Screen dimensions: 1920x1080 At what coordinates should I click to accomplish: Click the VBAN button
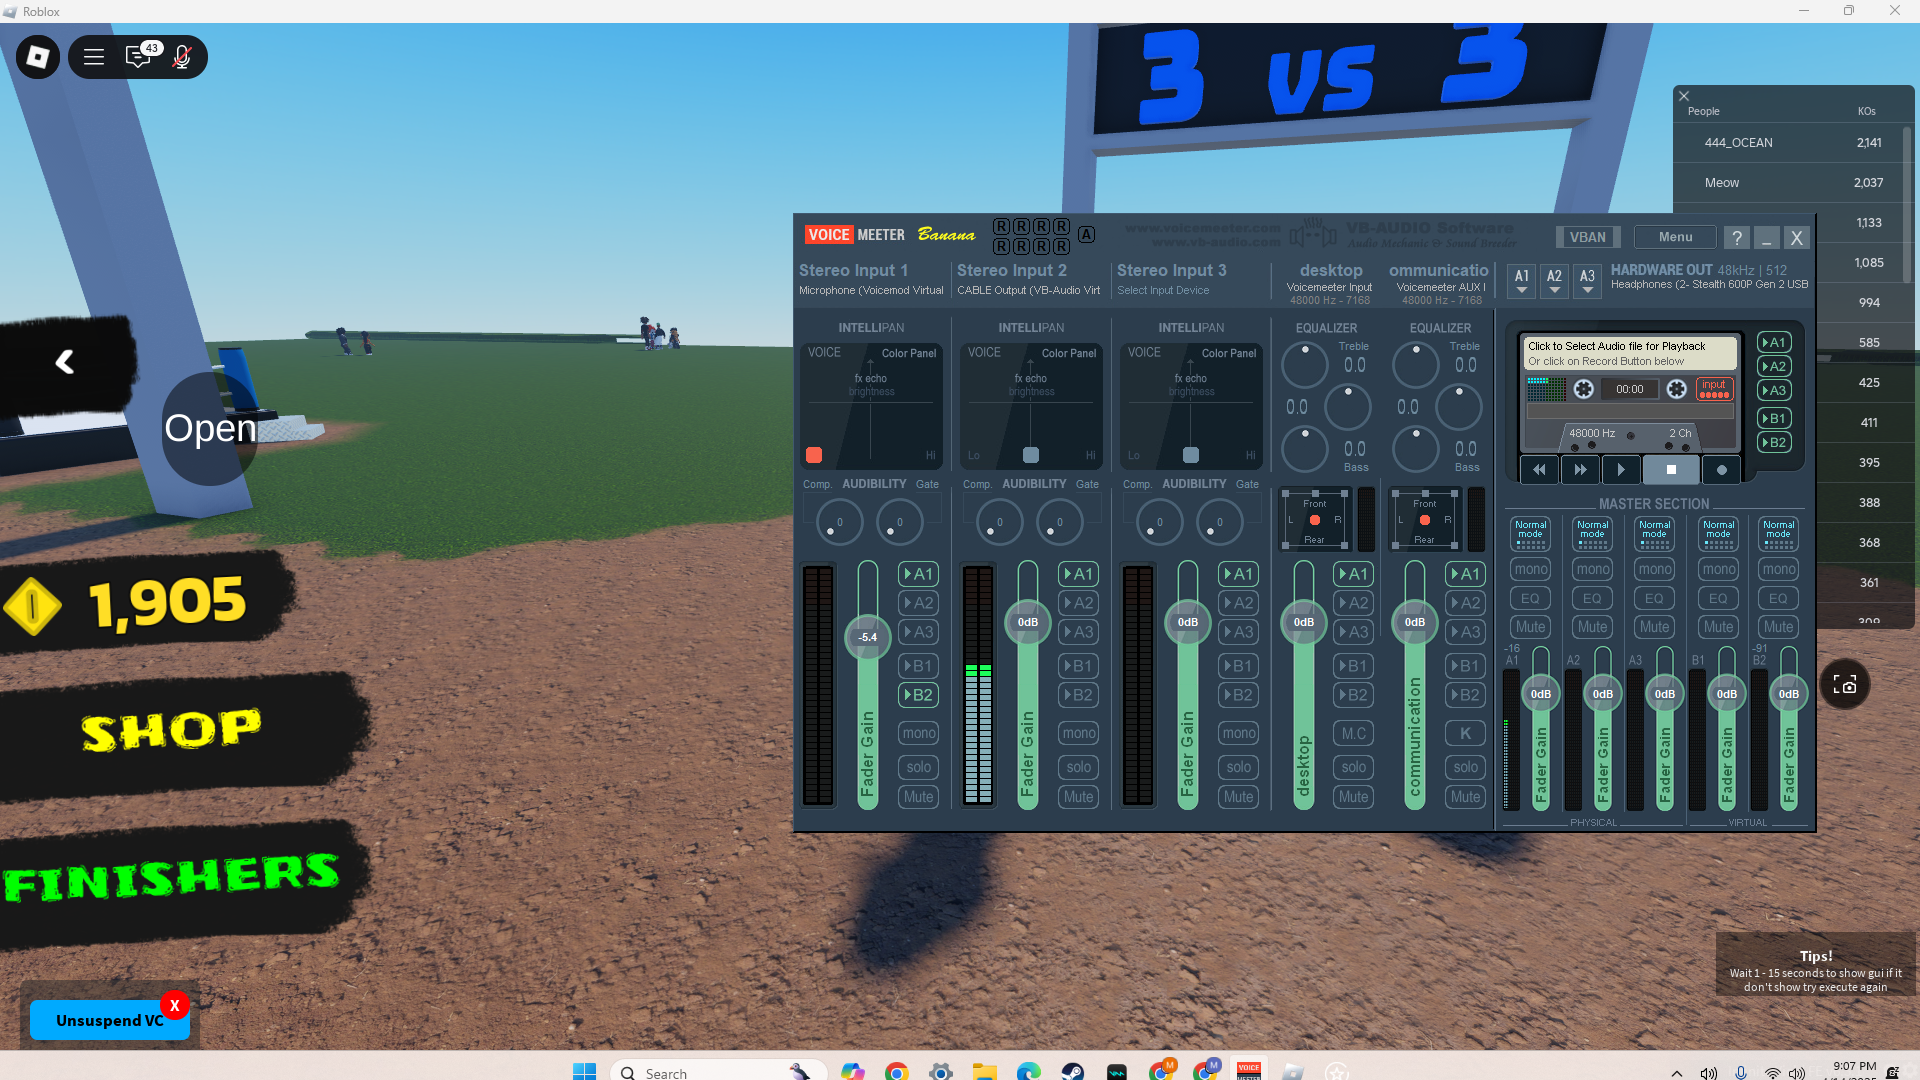click(x=1587, y=237)
